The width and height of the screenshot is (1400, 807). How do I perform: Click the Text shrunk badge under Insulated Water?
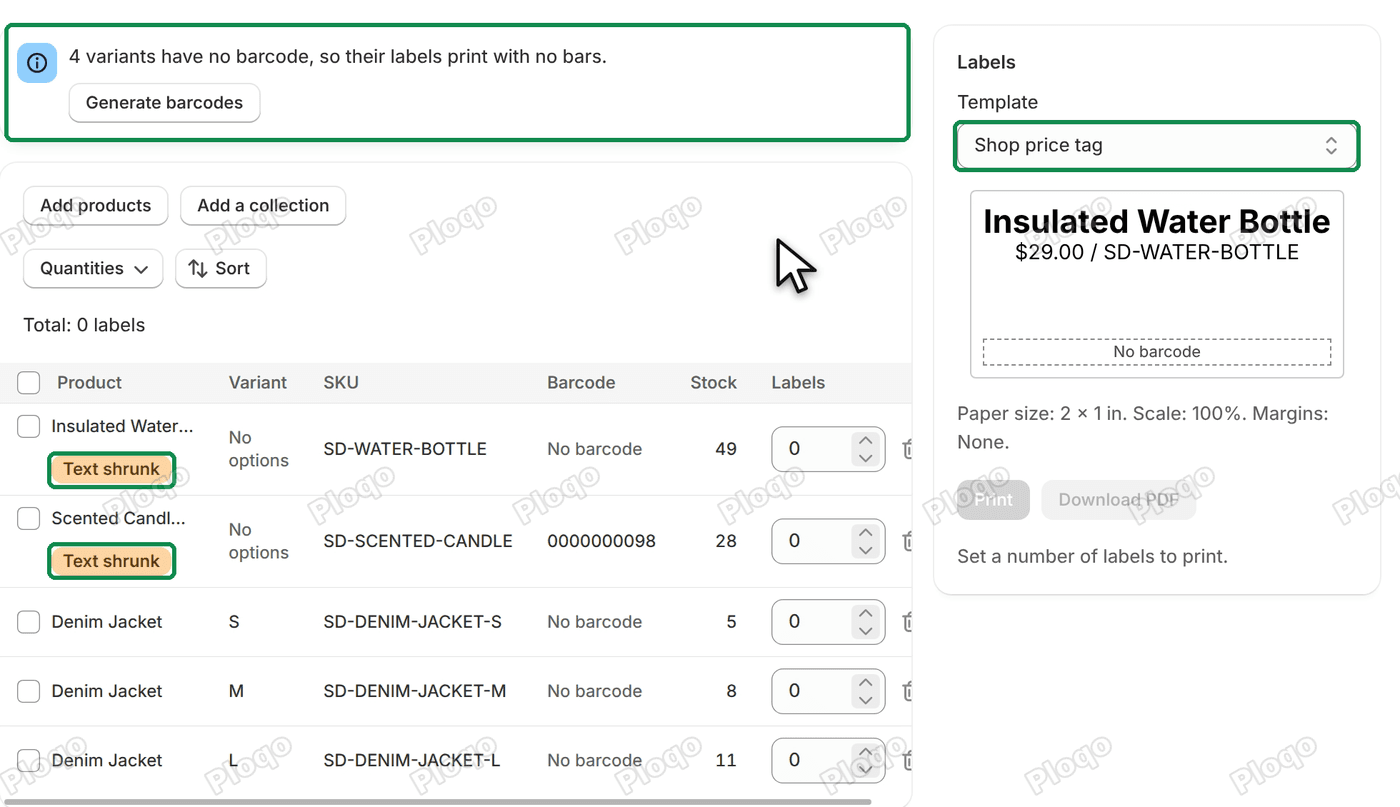coord(112,470)
